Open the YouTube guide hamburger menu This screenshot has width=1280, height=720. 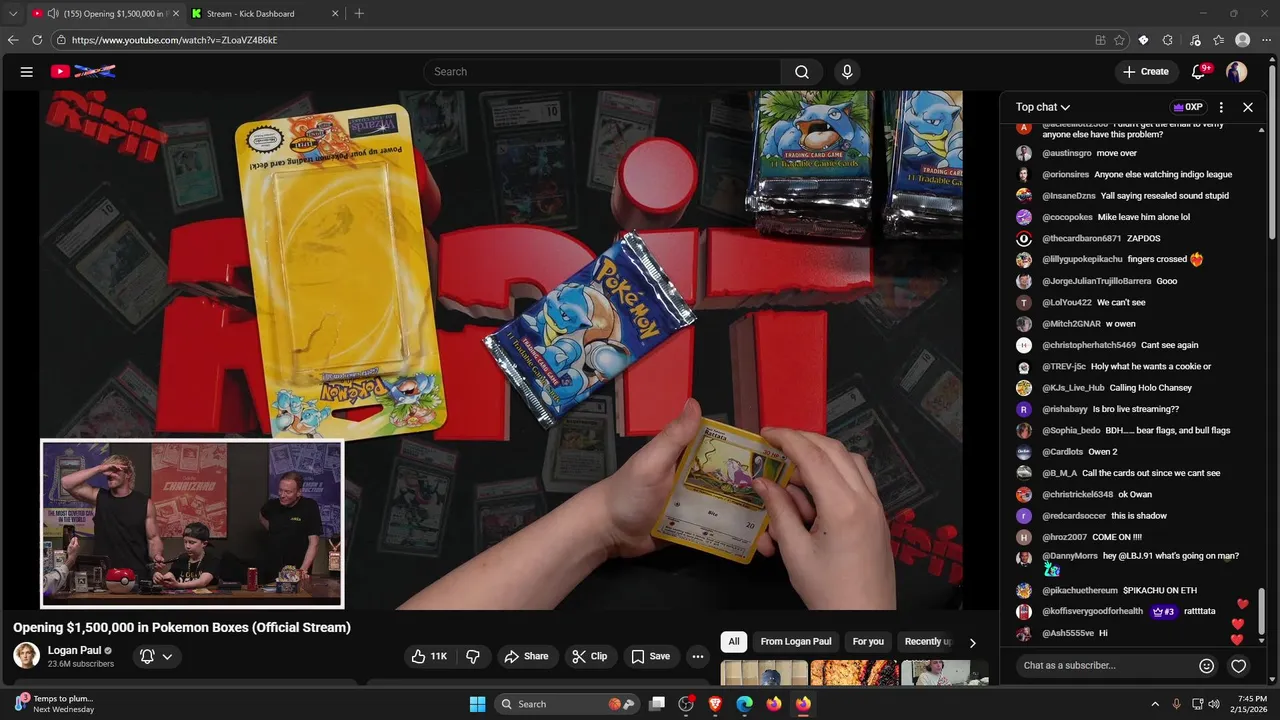(27, 71)
